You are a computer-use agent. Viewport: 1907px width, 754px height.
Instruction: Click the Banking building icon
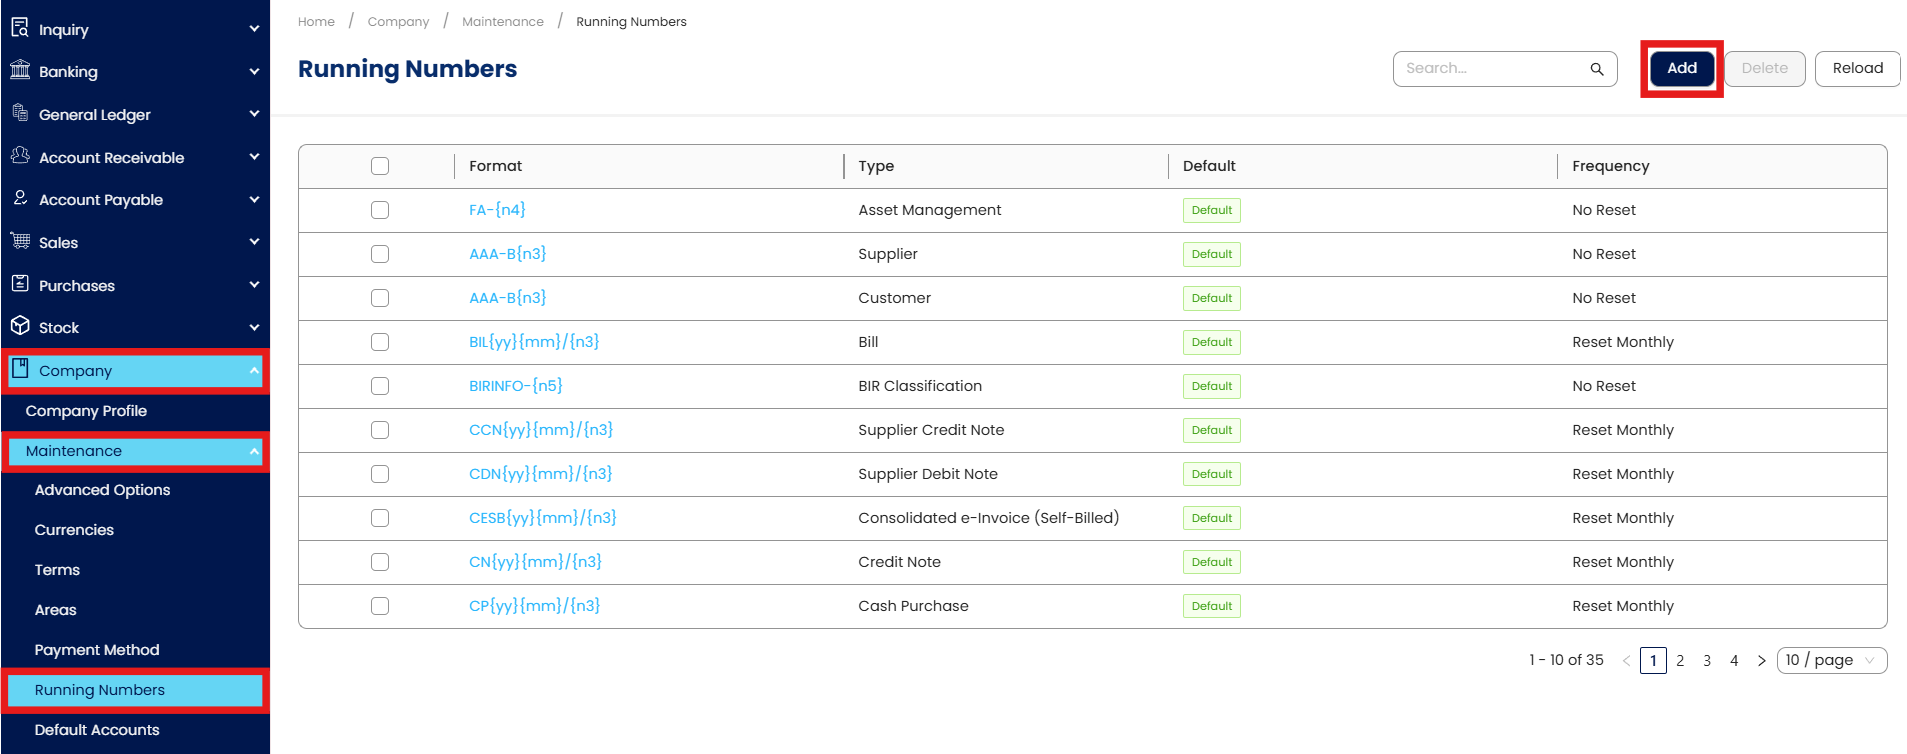tap(20, 70)
